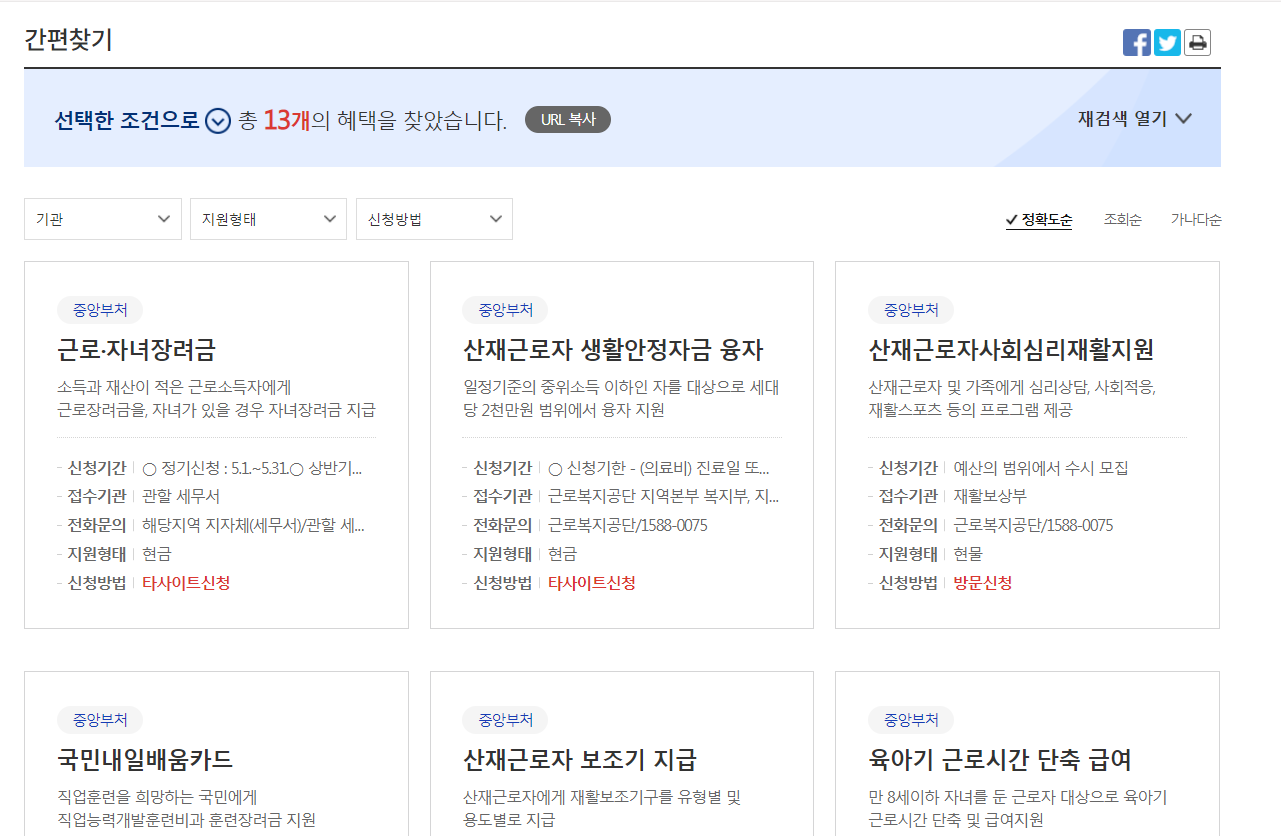
Task: Click the printer icon
Action: pyautogui.click(x=1197, y=42)
